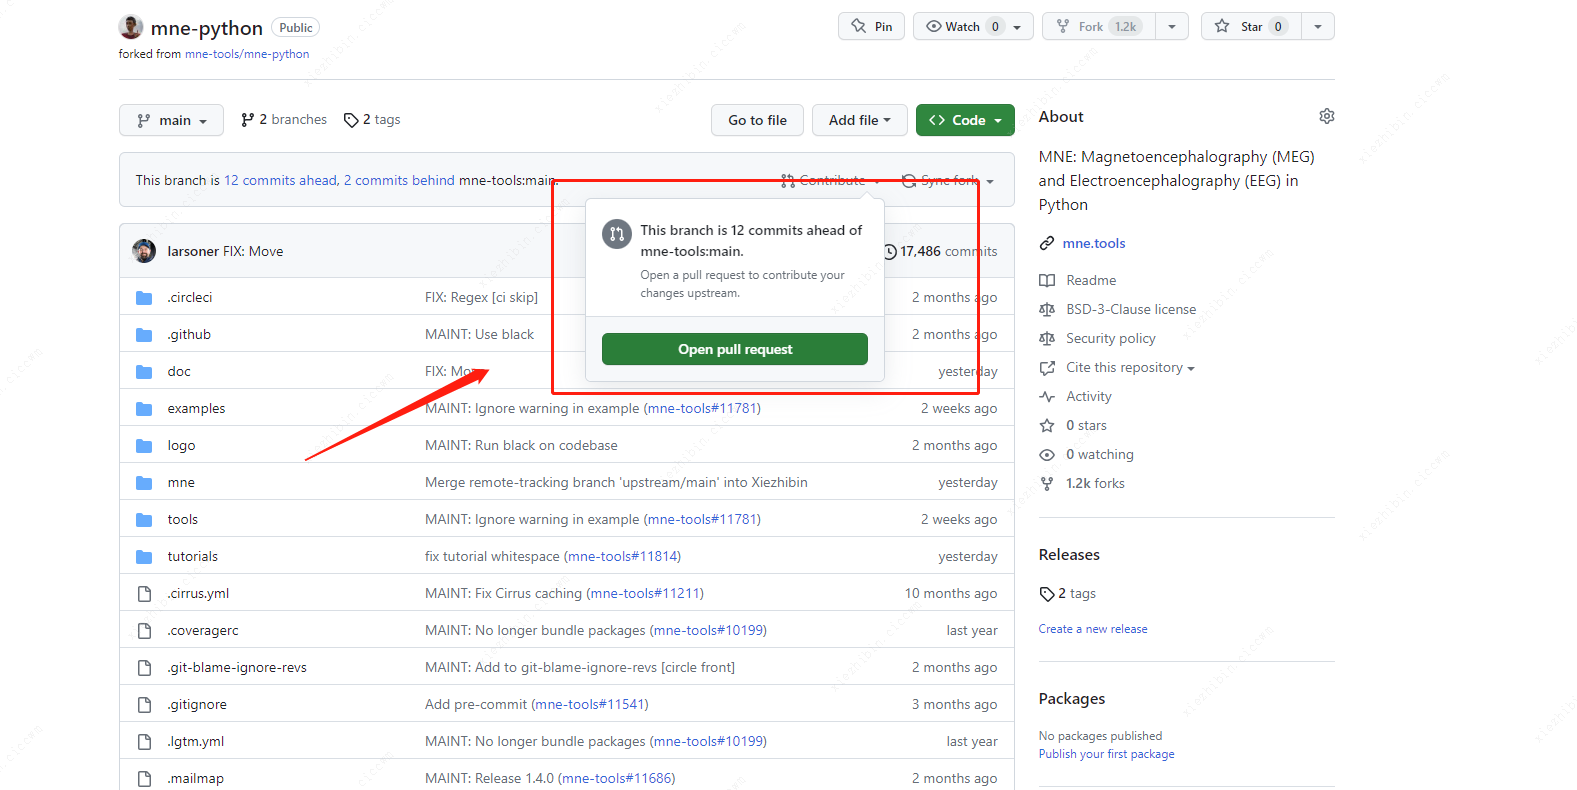Expand the Fork dropdown arrow

point(1172,27)
